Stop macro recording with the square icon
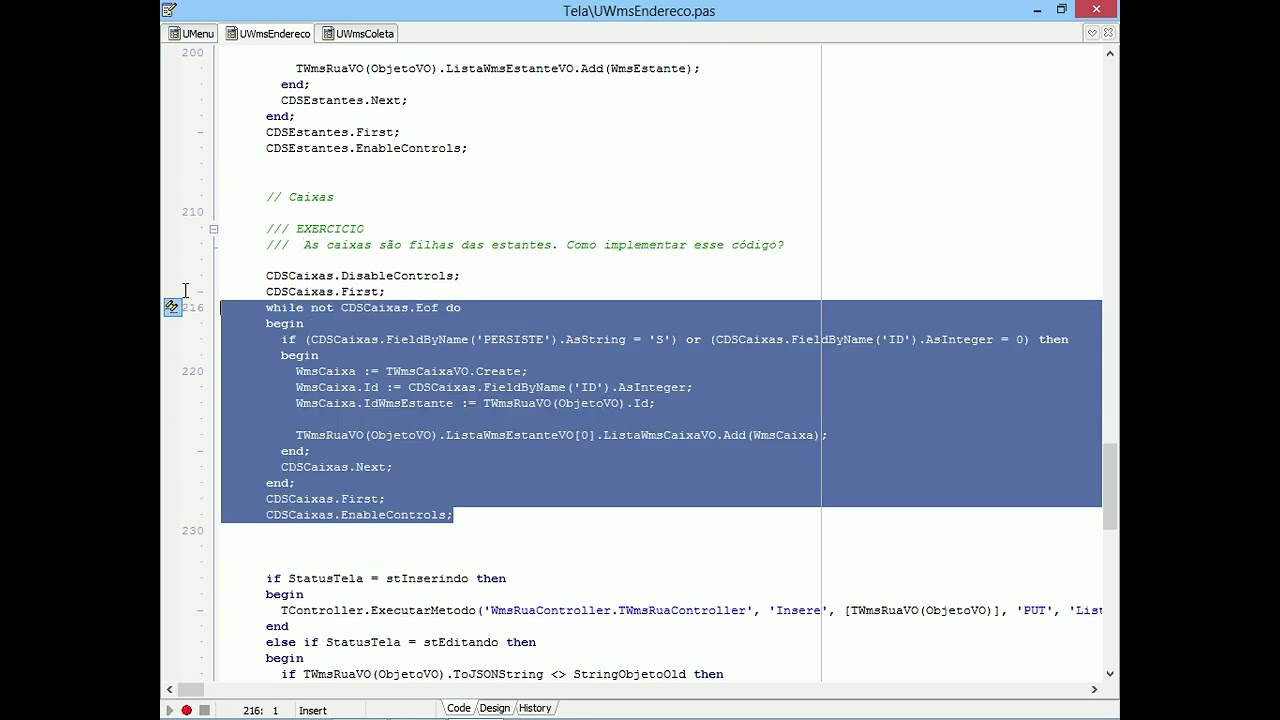The width and height of the screenshot is (1280, 720). [204, 710]
